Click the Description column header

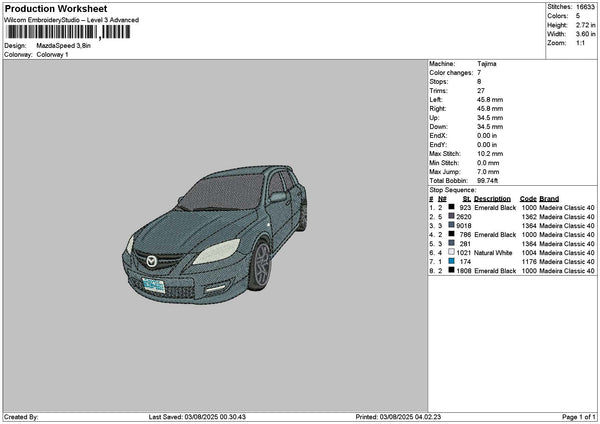[x=492, y=198]
